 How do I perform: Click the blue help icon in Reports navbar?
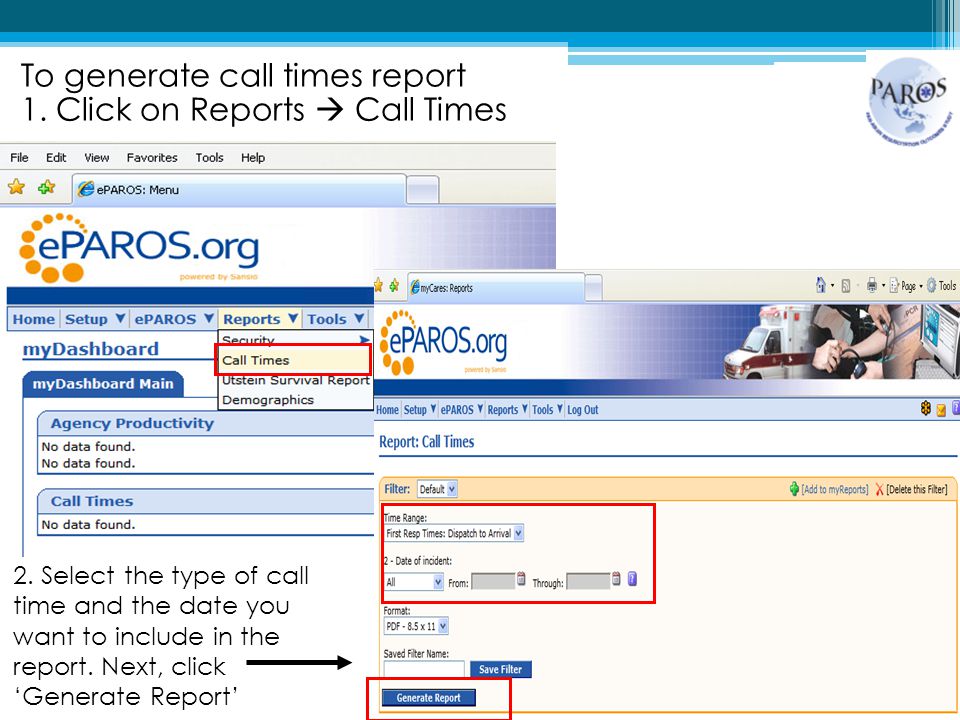pyautogui.click(x=956, y=408)
